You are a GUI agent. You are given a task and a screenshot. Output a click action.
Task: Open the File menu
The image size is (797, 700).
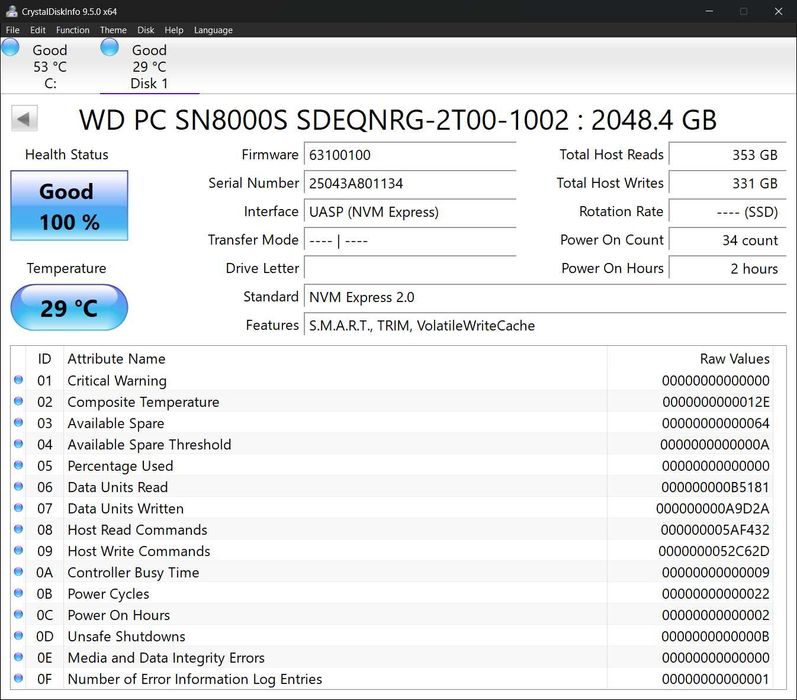(12, 30)
